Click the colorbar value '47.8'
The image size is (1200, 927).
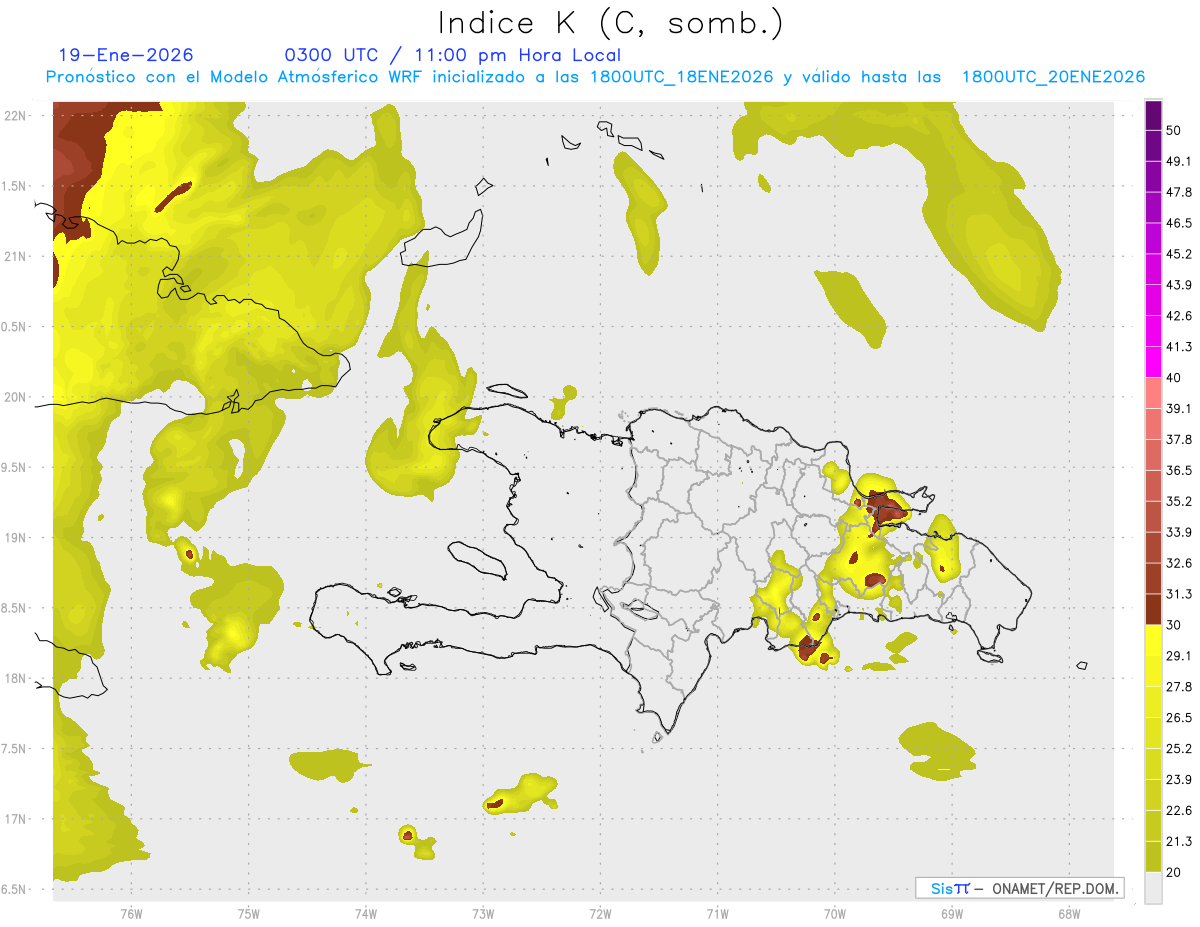pos(1179,192)
